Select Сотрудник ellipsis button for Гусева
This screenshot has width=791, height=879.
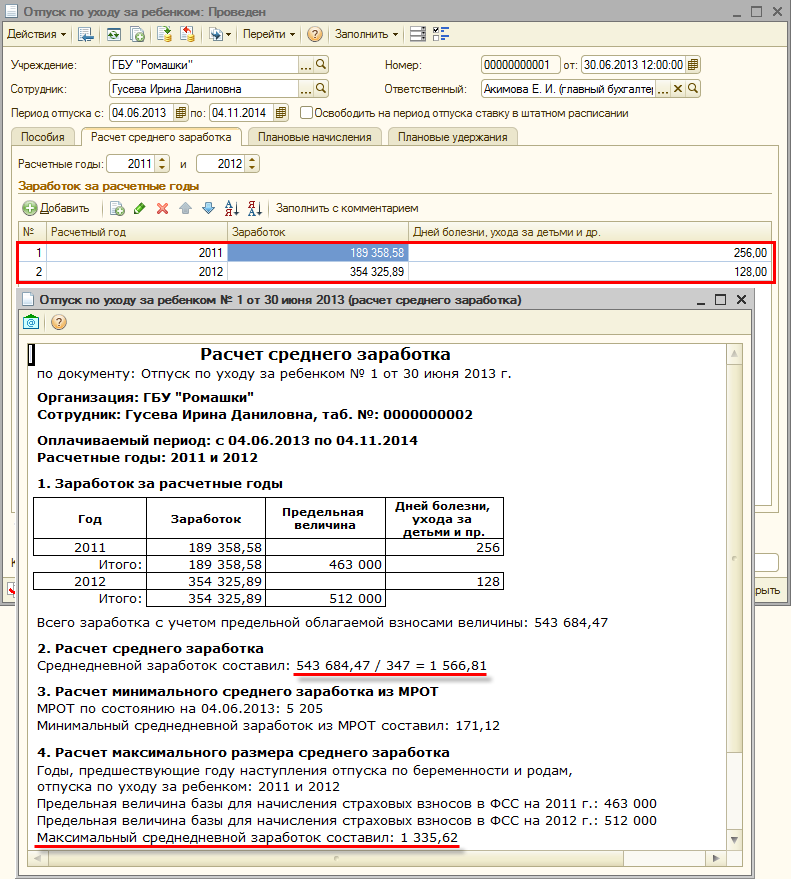click(x=306, y=89)
